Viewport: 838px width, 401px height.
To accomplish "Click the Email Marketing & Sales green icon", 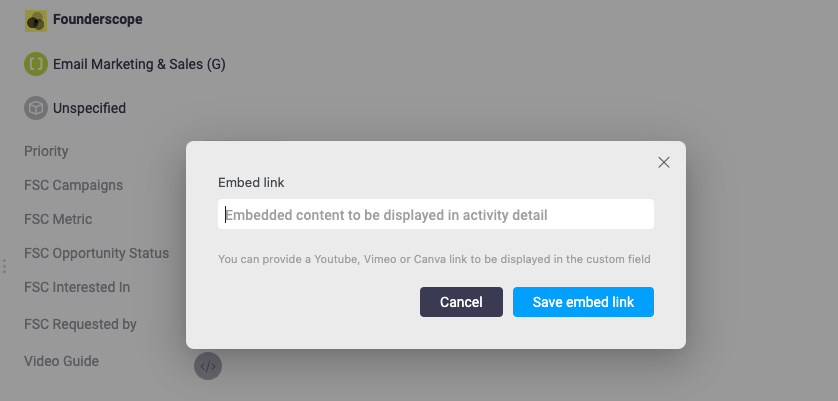I will (x=36, y=64).
